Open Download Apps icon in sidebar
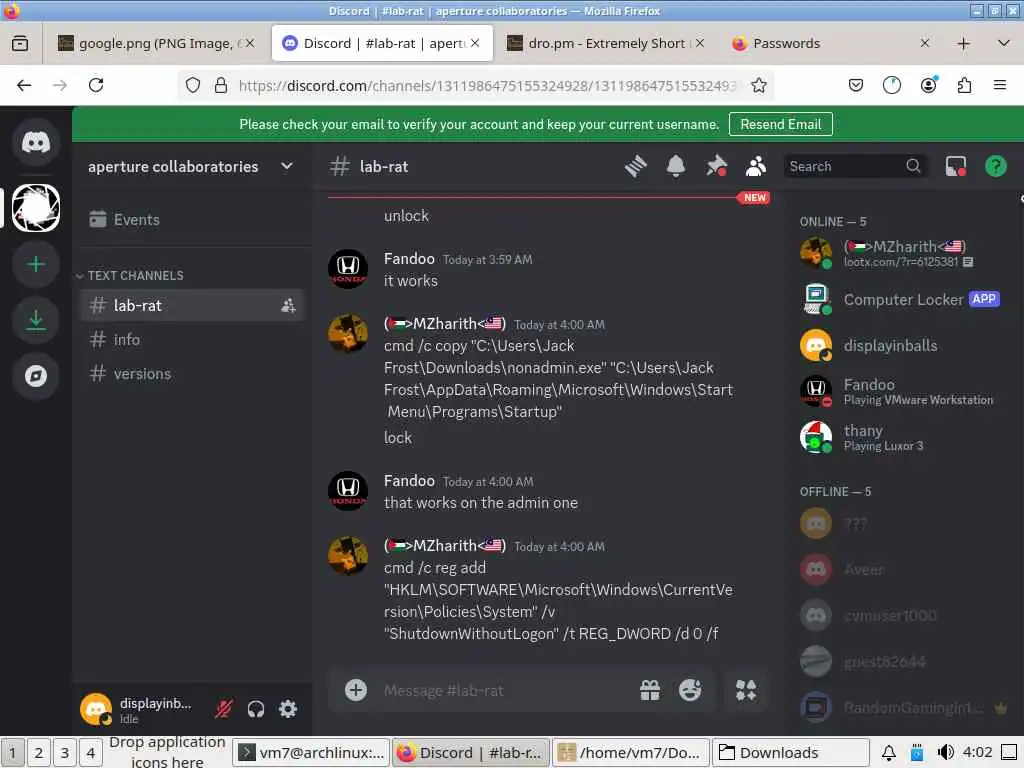Viewport: 1024px width, 768px height. 36,320
